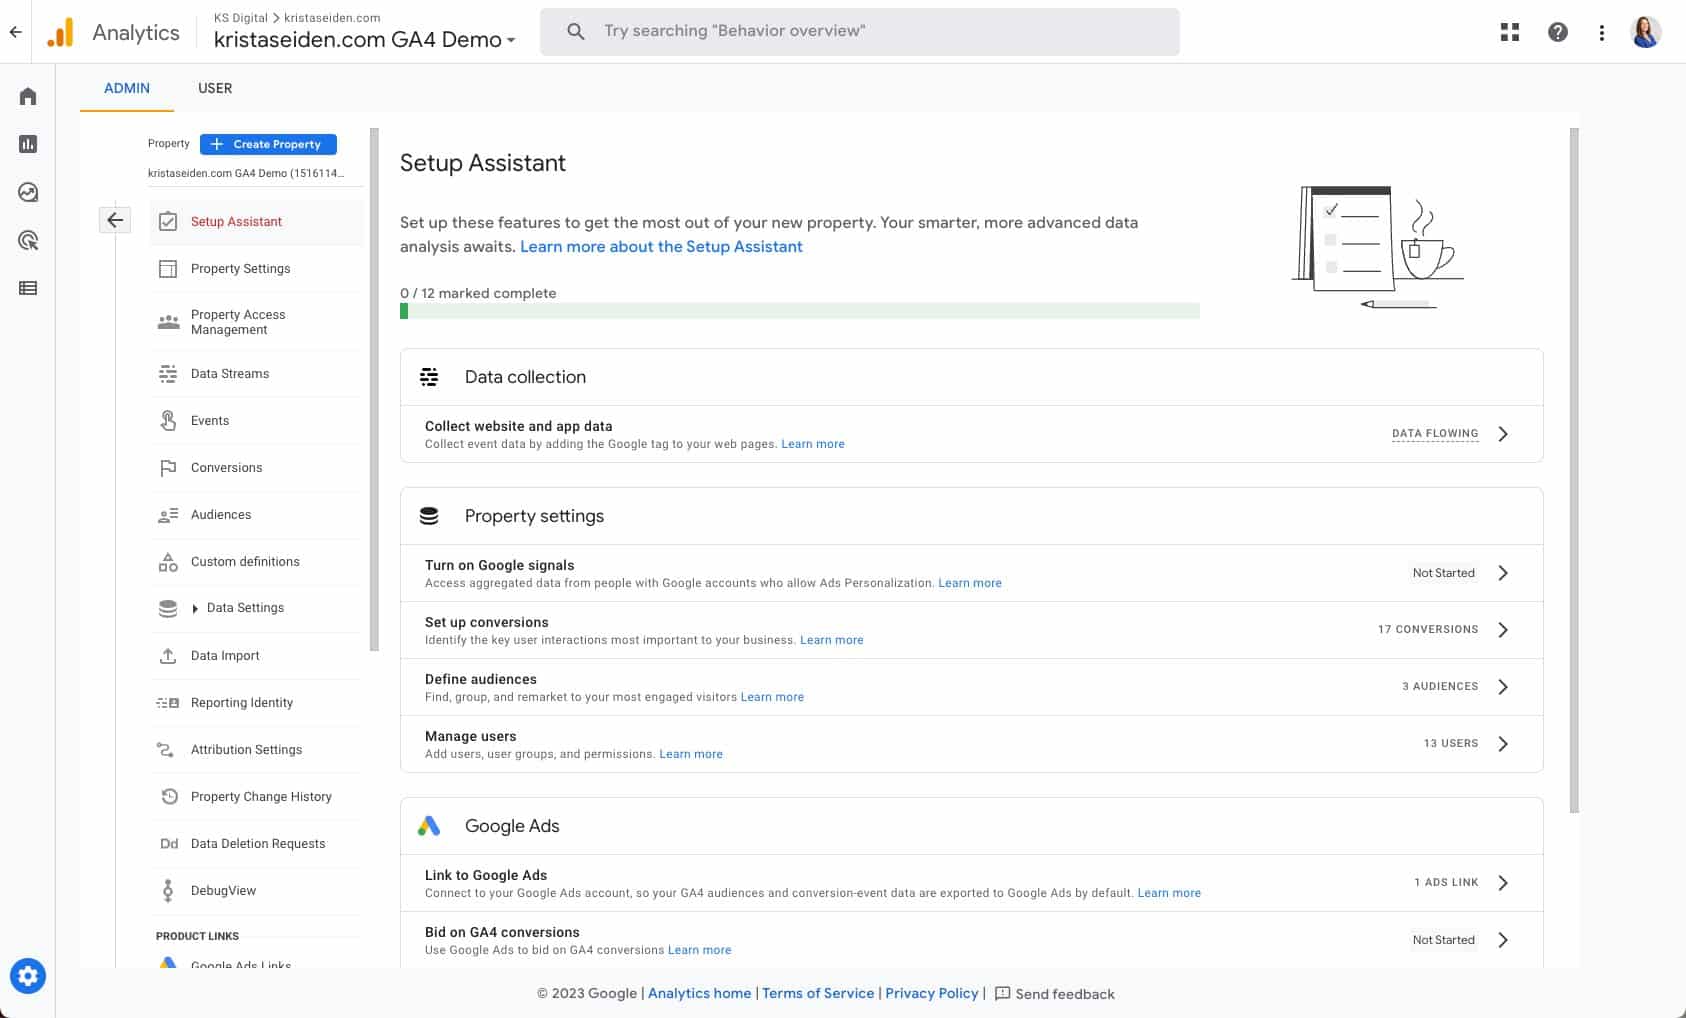This screenshot has width=1686, height=1018.
Task: Open the Help question mark icon
Action: [1557, 31]
